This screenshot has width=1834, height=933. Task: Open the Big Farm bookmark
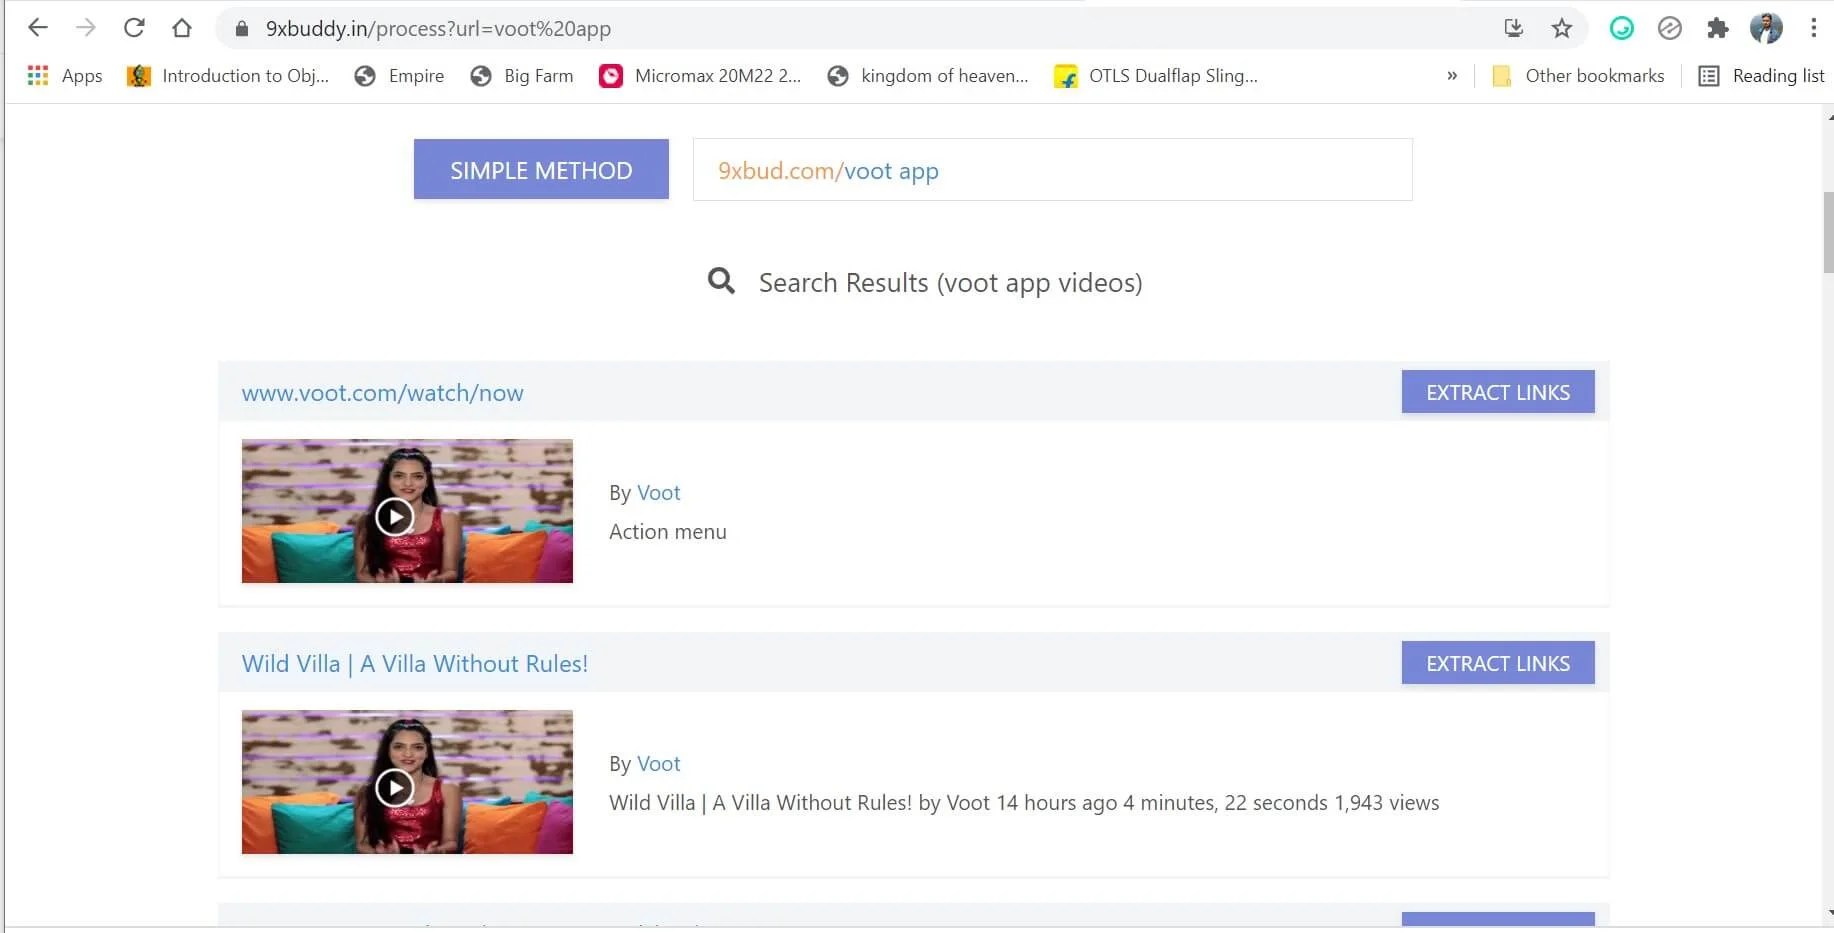tap(522, 76)
